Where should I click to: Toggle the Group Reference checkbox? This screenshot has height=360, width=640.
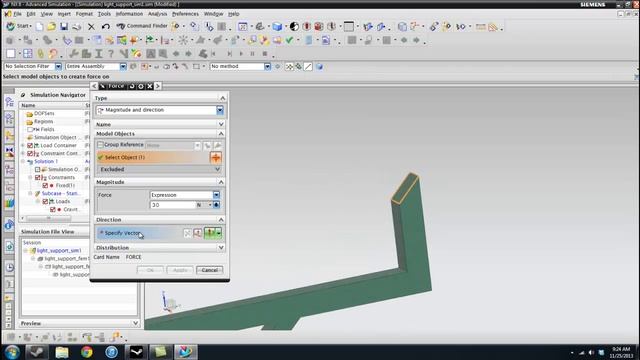pos(100,145)
